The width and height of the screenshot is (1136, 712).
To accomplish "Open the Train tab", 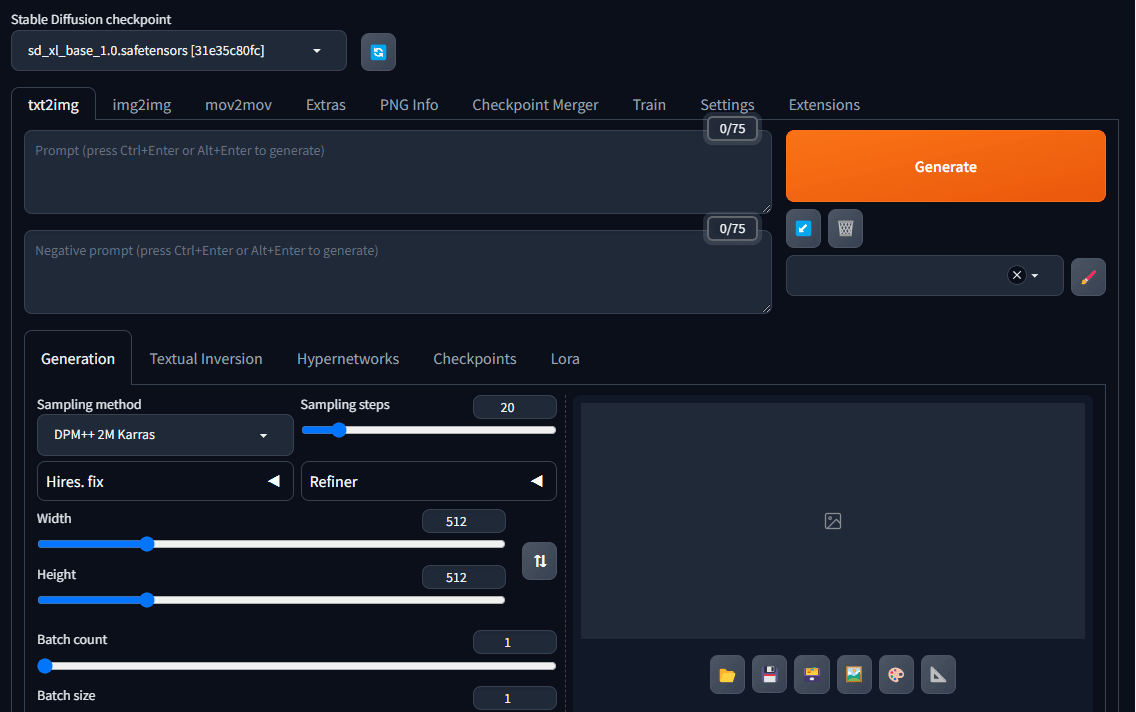I will pyautogui.click(x=649, y=105).
